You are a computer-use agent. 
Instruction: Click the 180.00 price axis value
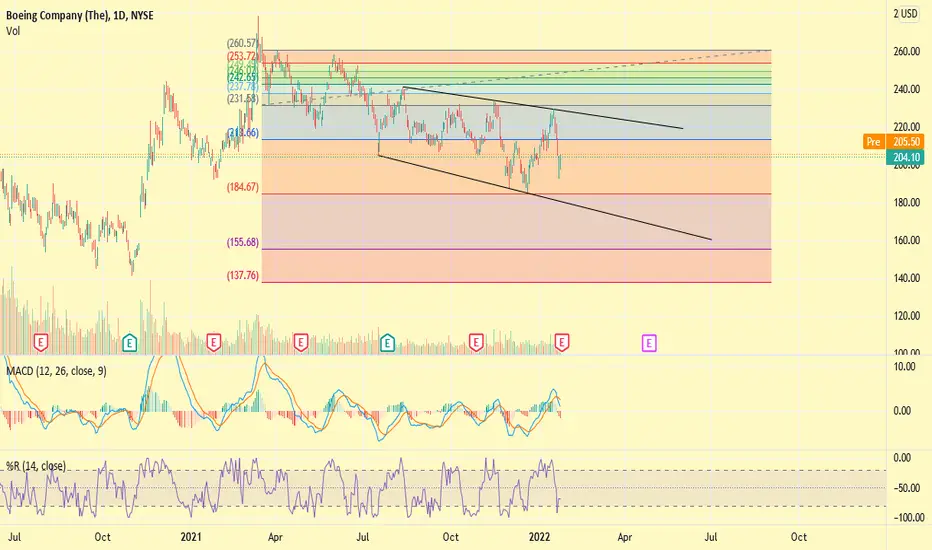coord(906,203)
